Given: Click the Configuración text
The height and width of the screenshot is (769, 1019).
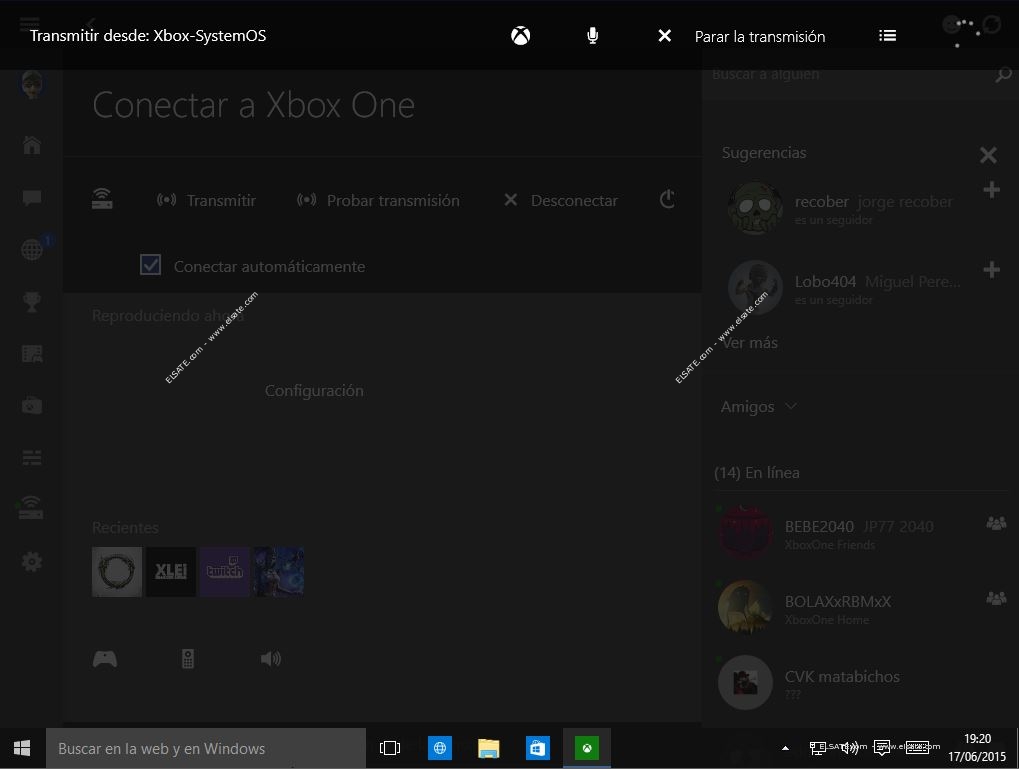Looking at the screenshot, I should click(x=314, y=391).
